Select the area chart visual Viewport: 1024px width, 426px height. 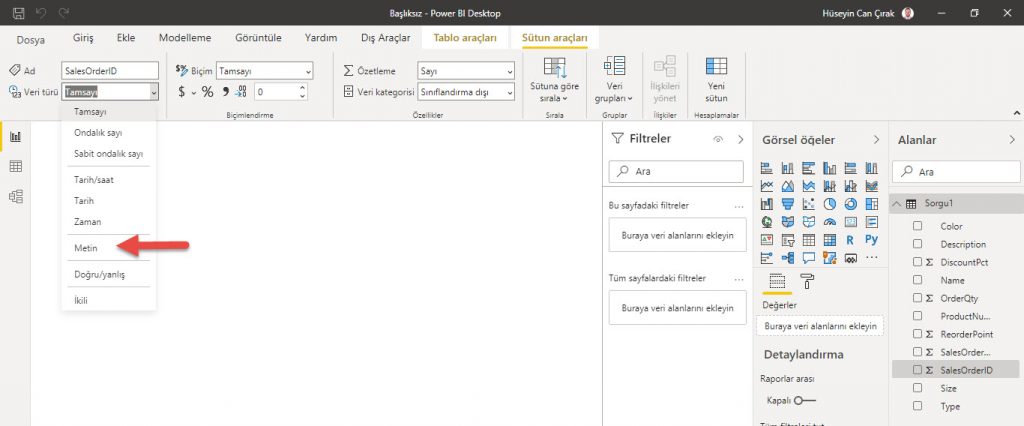click(x=788, y=186)
